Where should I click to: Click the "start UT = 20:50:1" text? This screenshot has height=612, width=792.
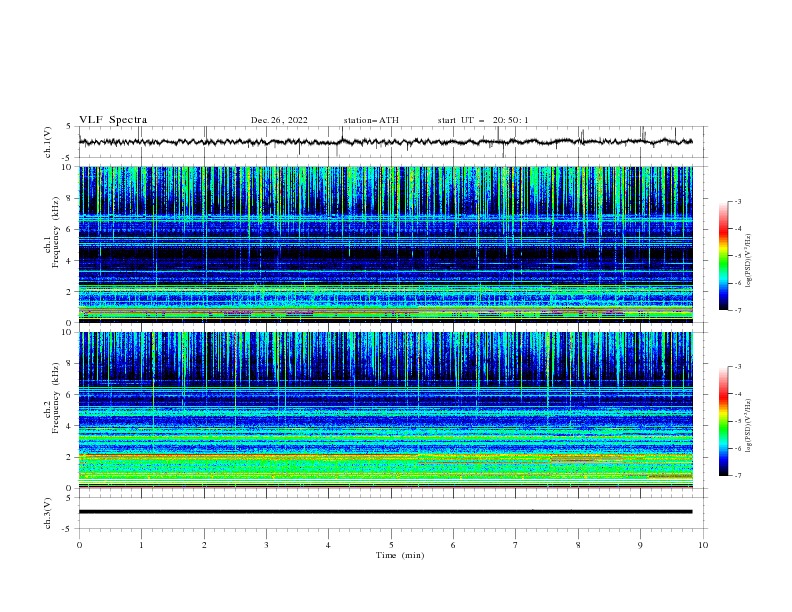tap(482, 120)
